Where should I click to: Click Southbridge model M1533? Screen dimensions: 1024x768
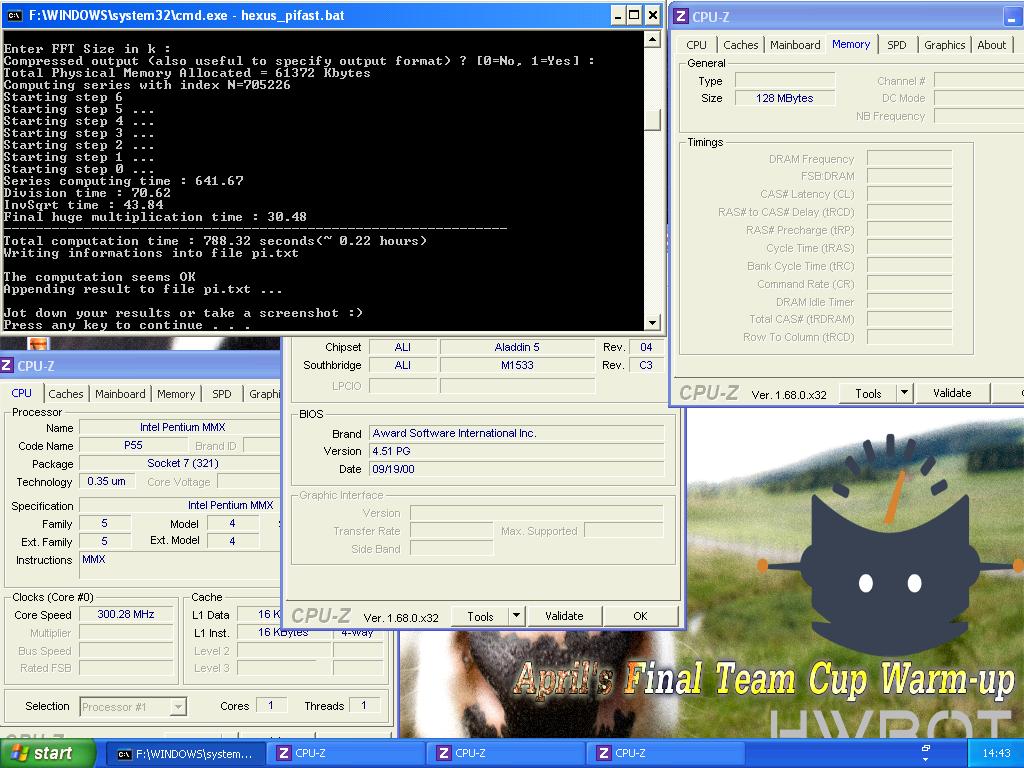517,365
